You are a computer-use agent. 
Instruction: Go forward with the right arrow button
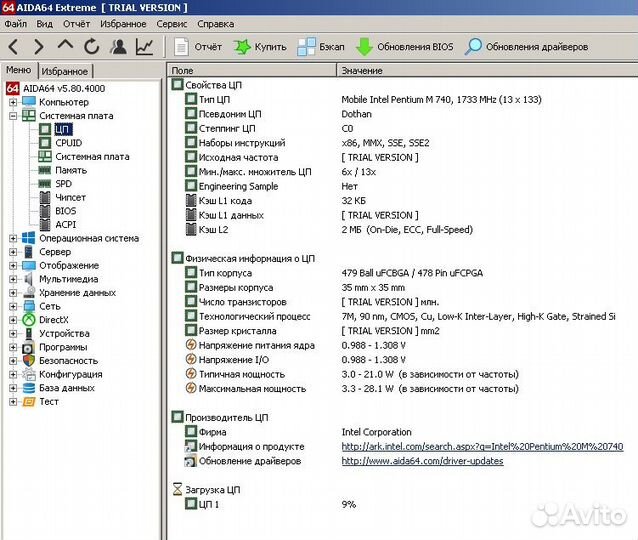tap(39, 47)
